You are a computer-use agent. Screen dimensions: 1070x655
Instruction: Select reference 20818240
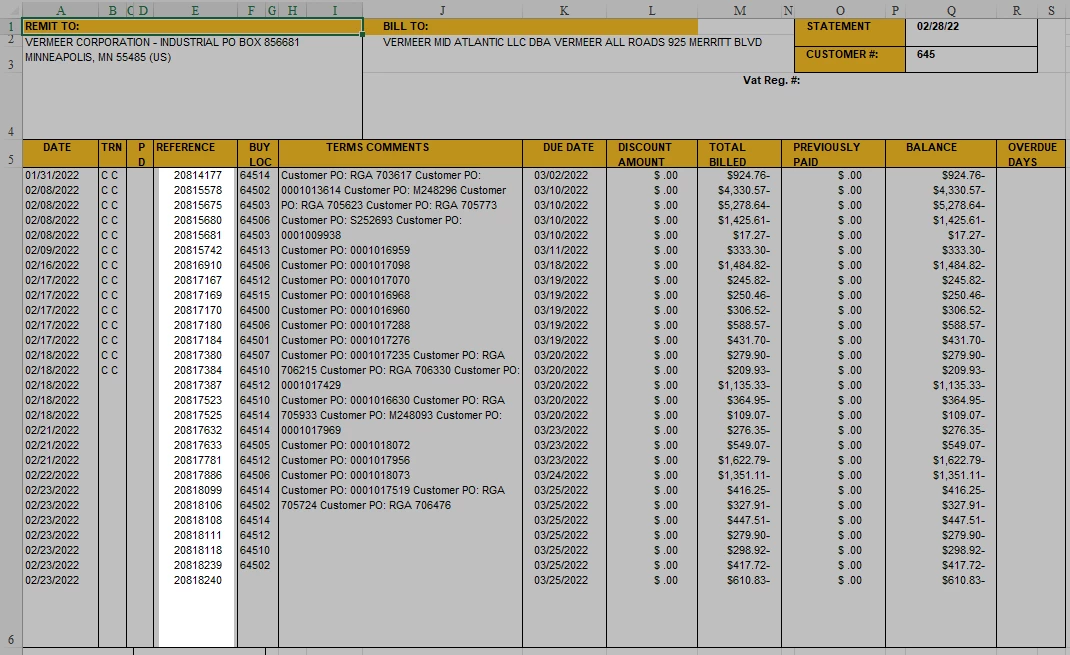[x=198, y=581]
